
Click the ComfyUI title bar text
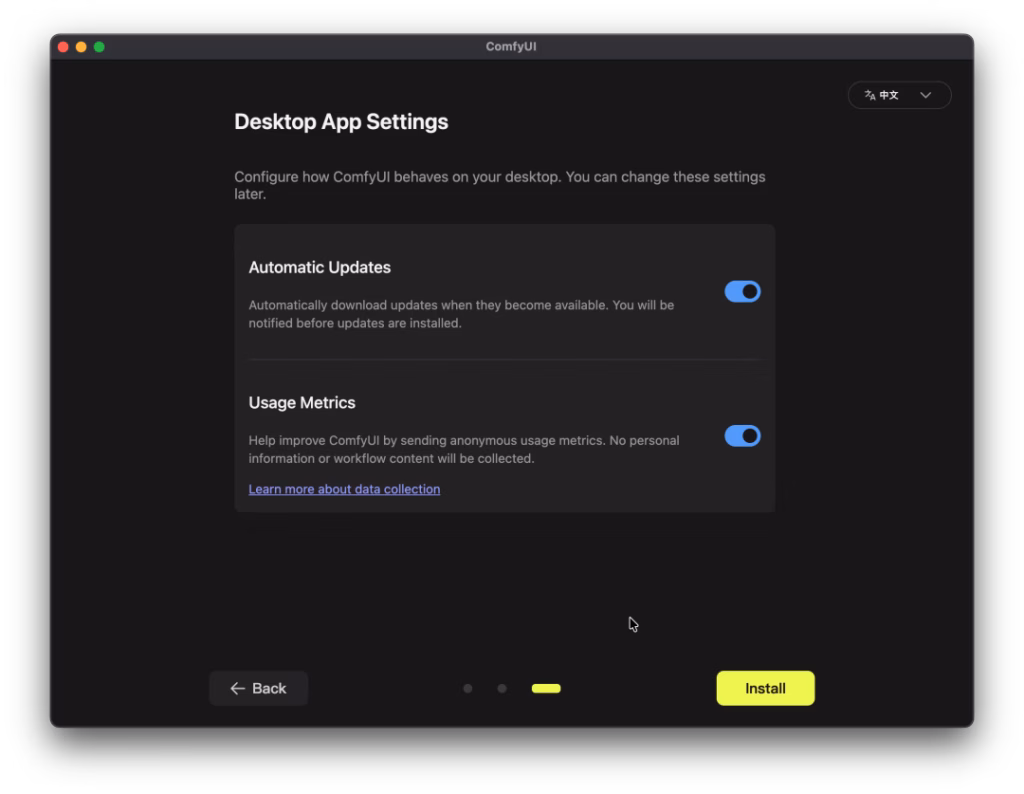(511, 47)
